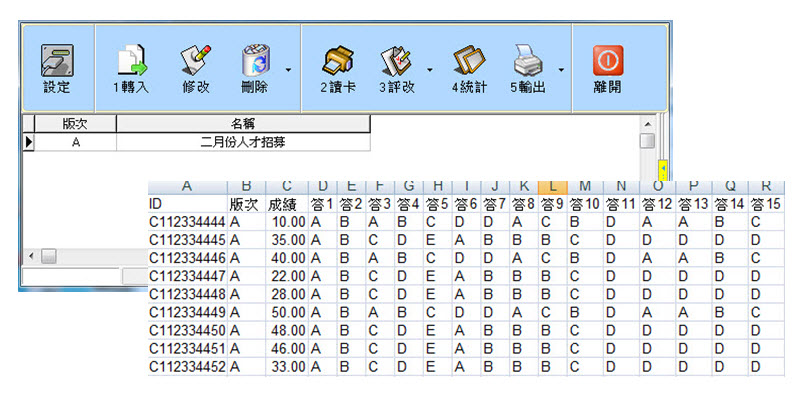Open 4統計 statistics
Screen dimensions: 804x395
(x=469, y=60)
